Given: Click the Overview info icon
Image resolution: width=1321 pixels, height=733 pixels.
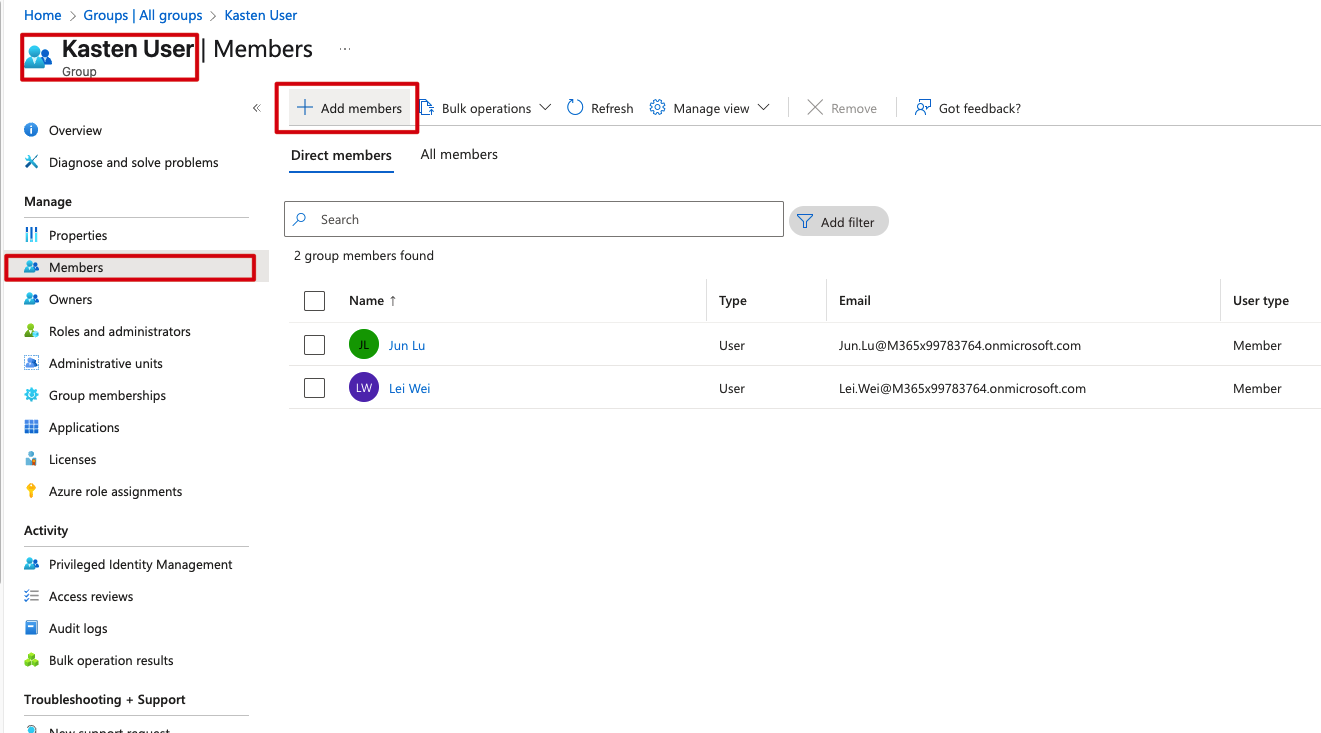Looking at the screenshot, I should [31, 130].
